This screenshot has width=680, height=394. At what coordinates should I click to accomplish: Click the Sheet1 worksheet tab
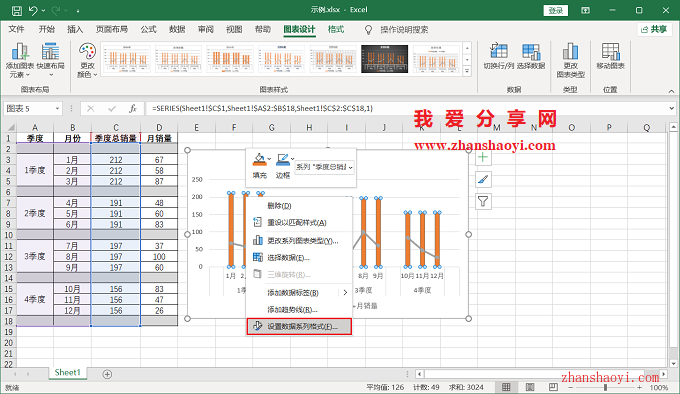click(68, 373)
